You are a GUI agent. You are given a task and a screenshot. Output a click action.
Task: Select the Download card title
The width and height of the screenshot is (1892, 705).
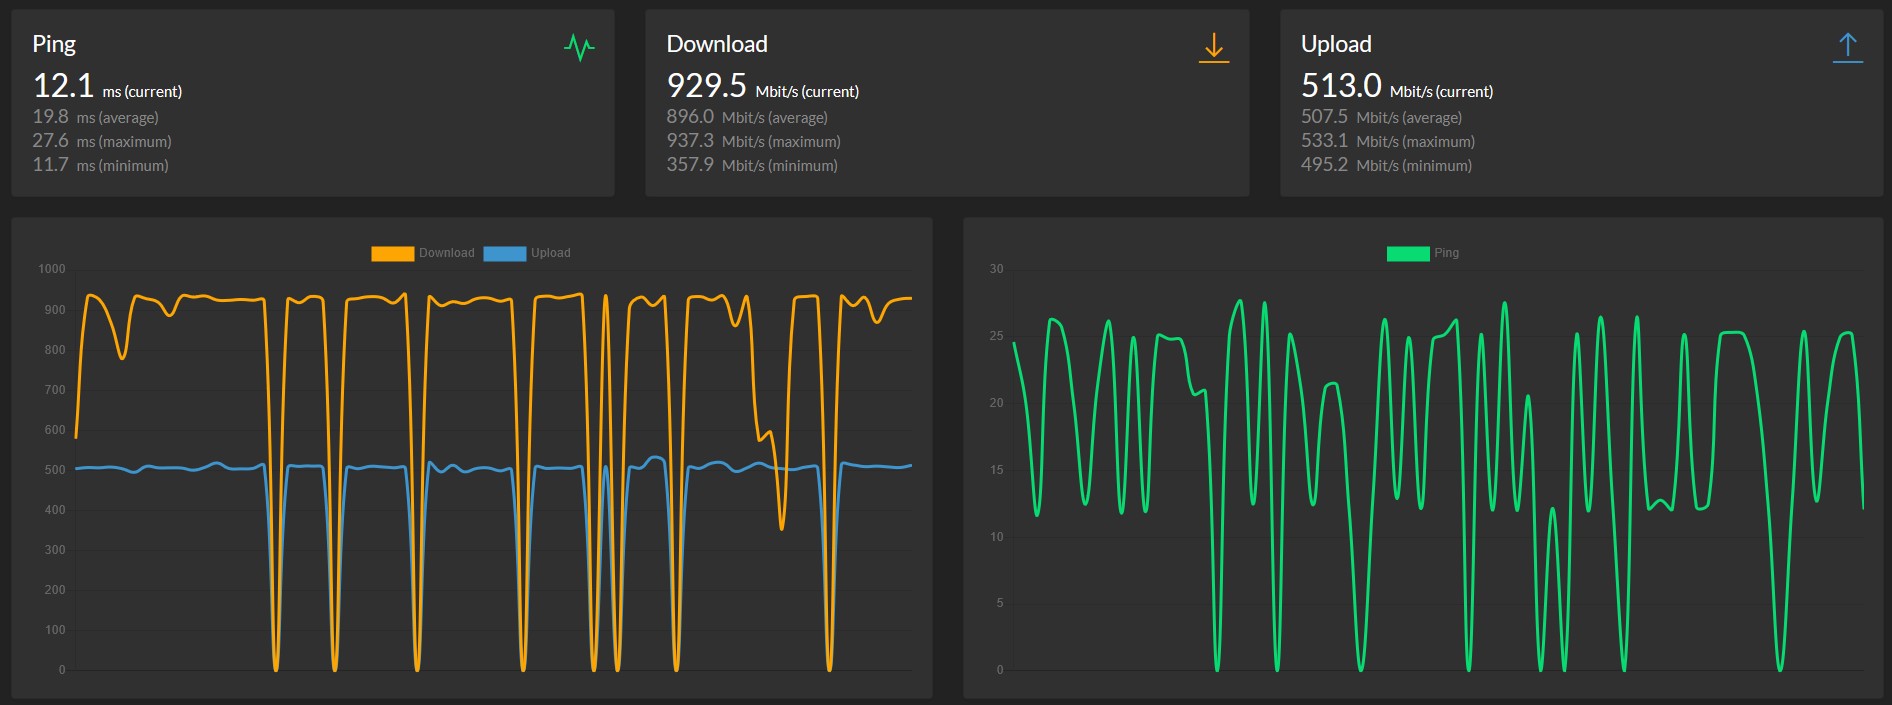[x=717, y=44]
